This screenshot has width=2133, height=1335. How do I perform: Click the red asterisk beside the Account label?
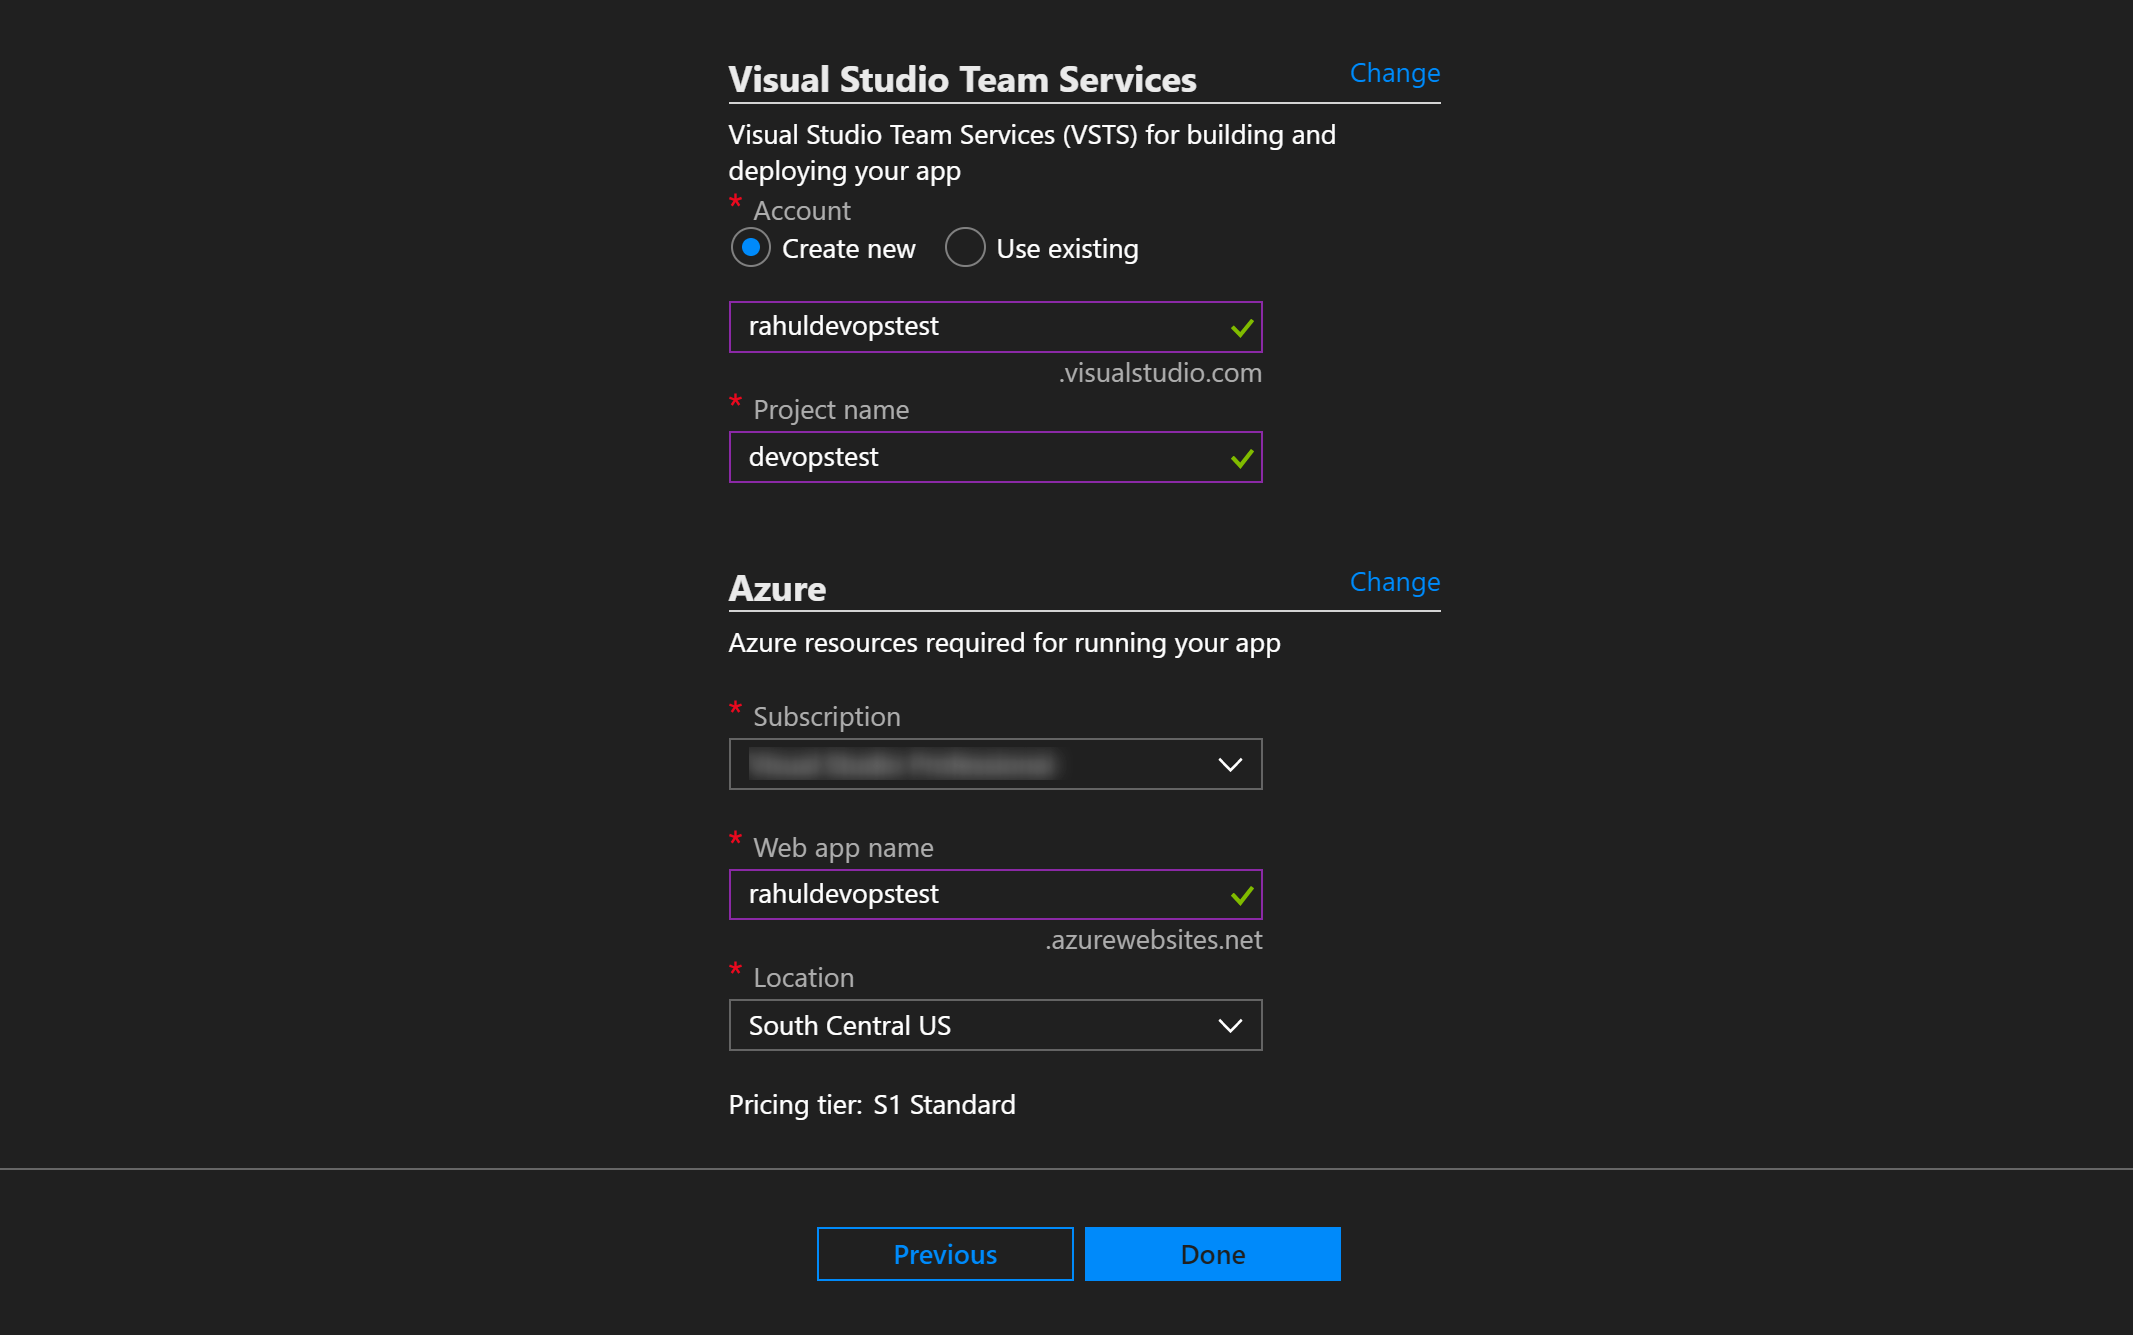(736, 202)
